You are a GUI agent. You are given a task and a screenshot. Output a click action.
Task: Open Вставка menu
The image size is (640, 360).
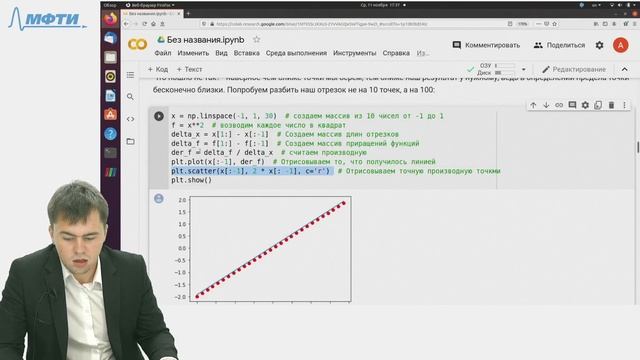click(x=247, y=53)
